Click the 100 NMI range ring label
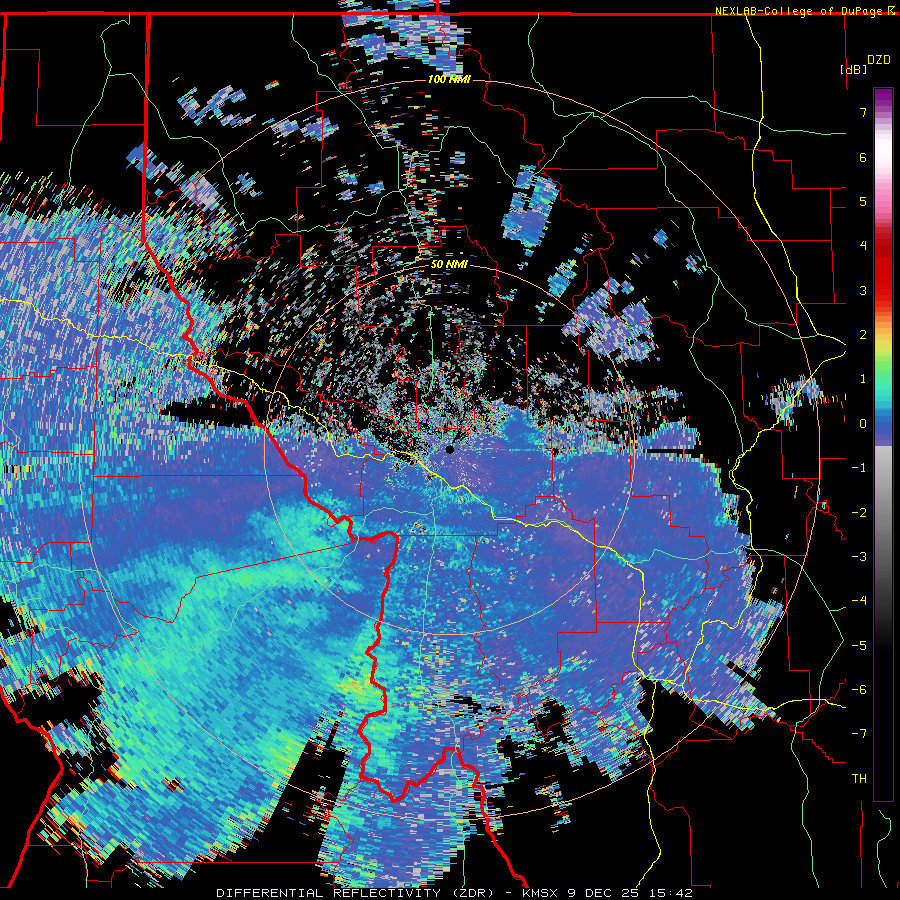Screen dimensions: 900x900 point(449,79)
